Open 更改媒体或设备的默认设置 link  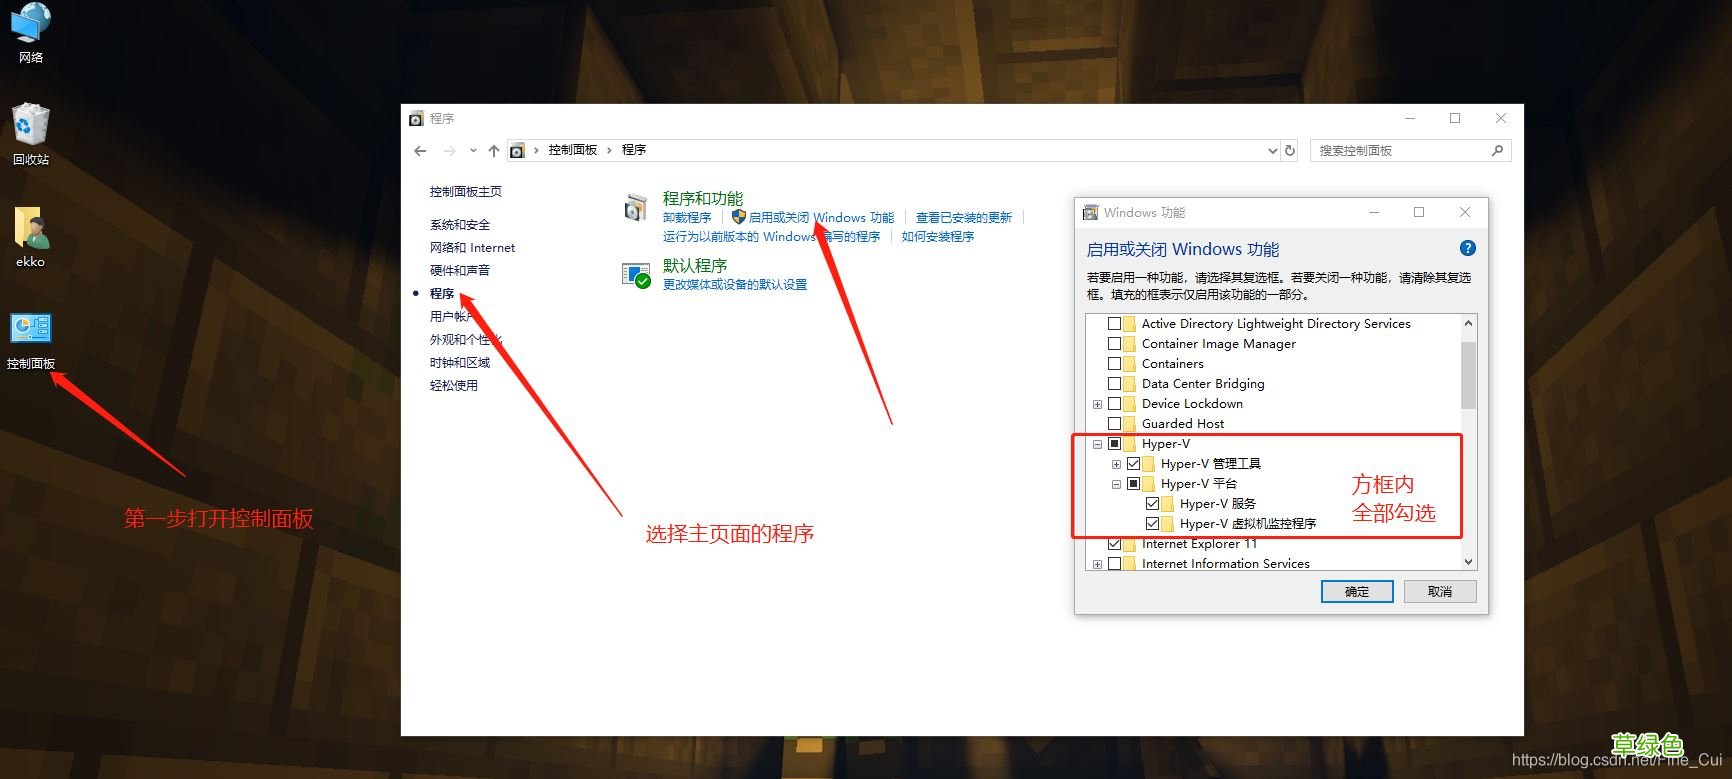(x=735, y=285)
